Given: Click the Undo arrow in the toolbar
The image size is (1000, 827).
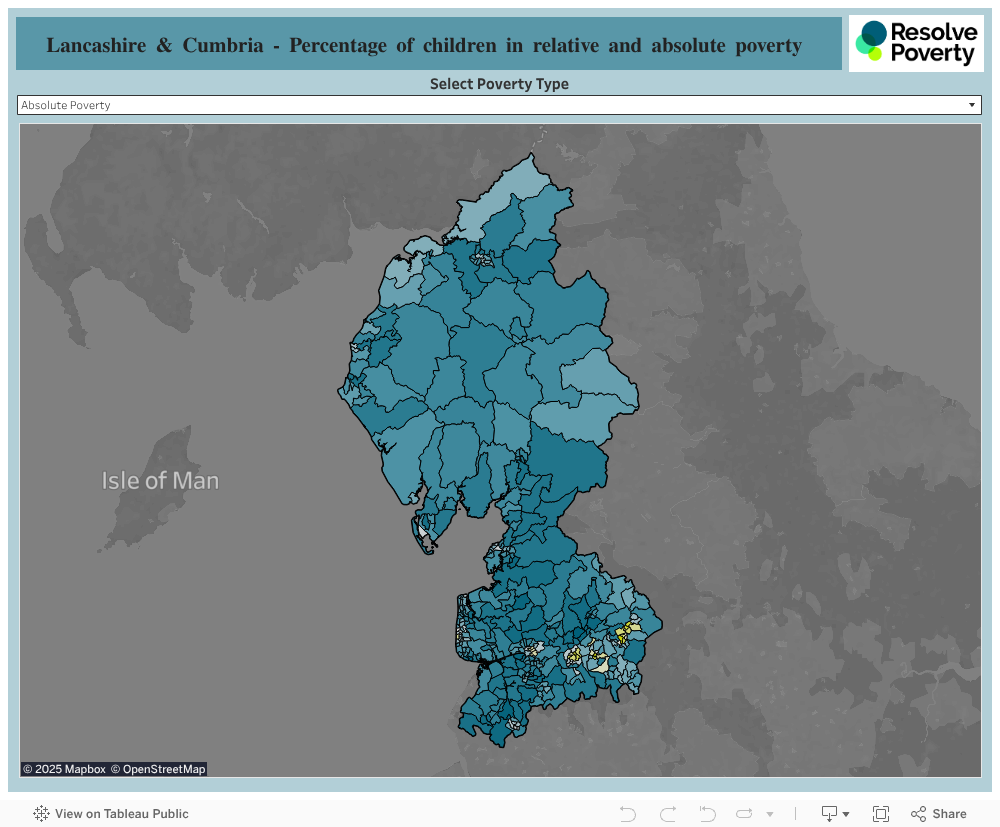Looking at the screenshot, I should pos(628,814).
